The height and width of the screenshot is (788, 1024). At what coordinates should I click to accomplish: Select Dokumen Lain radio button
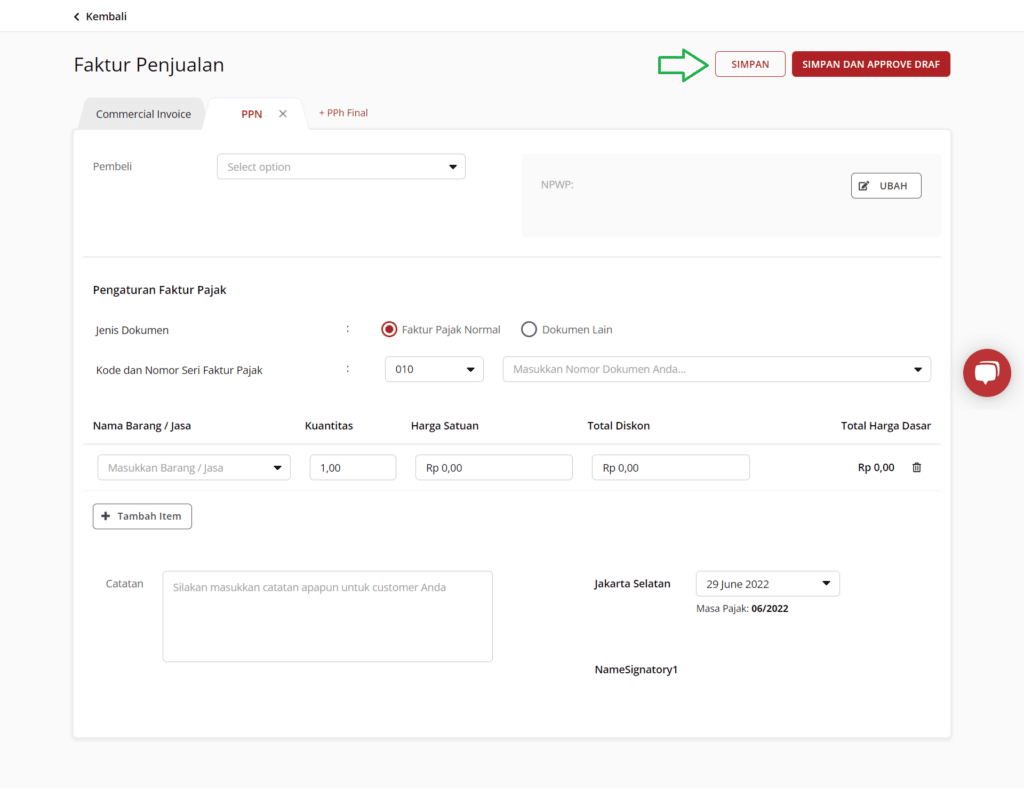tap(529, 330)
